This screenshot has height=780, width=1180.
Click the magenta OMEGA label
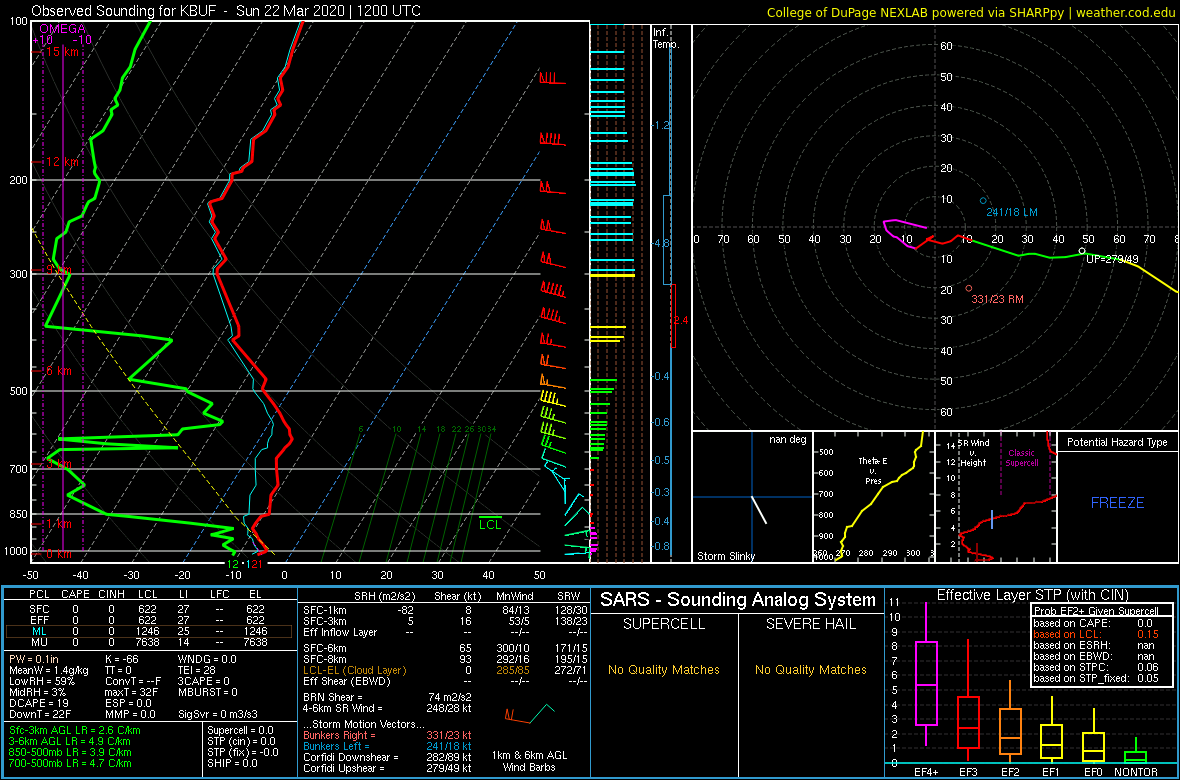point(62,29)
